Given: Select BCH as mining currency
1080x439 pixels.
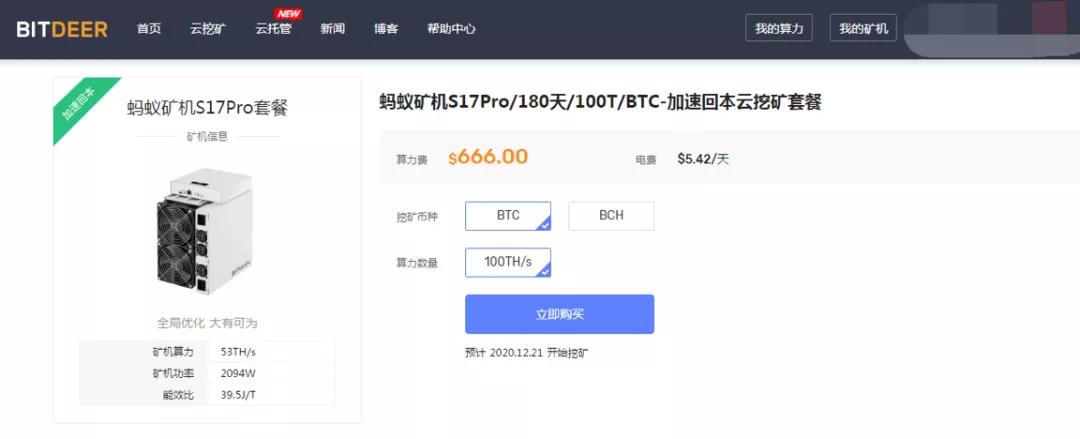Looking at the screenshot, I should 611,216.
